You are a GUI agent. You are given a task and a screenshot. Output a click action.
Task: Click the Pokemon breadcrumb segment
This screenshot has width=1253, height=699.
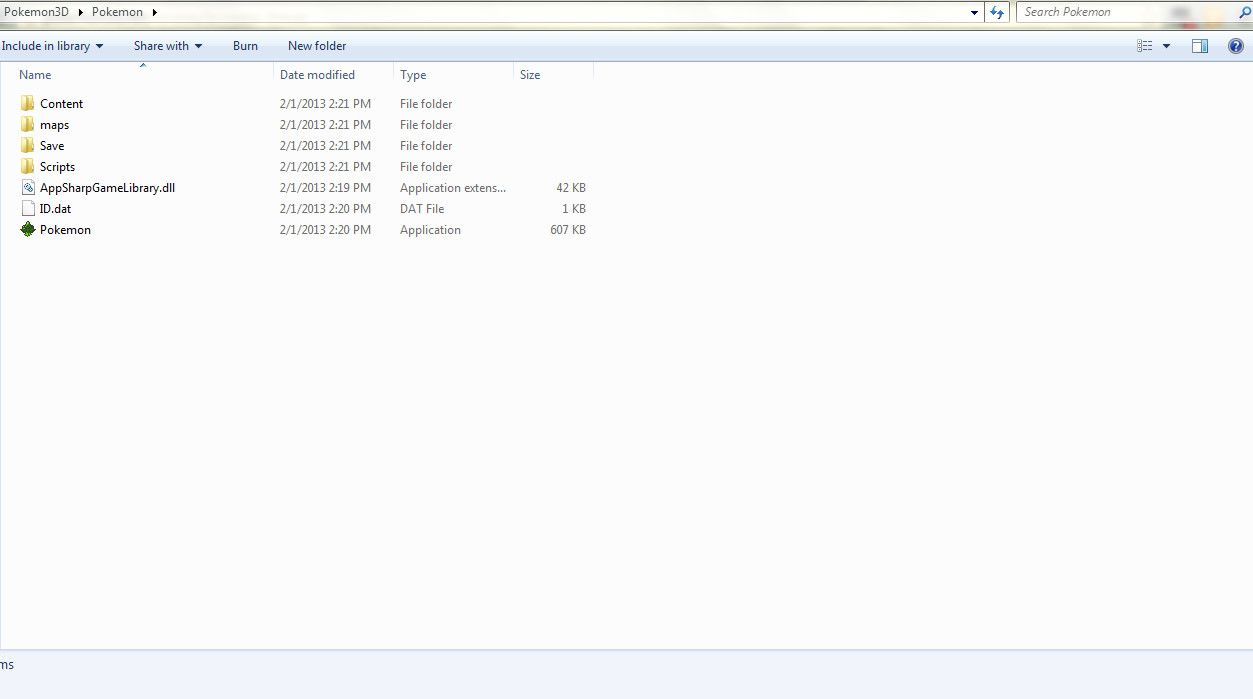pyautogui.click(x=117, y=12)
